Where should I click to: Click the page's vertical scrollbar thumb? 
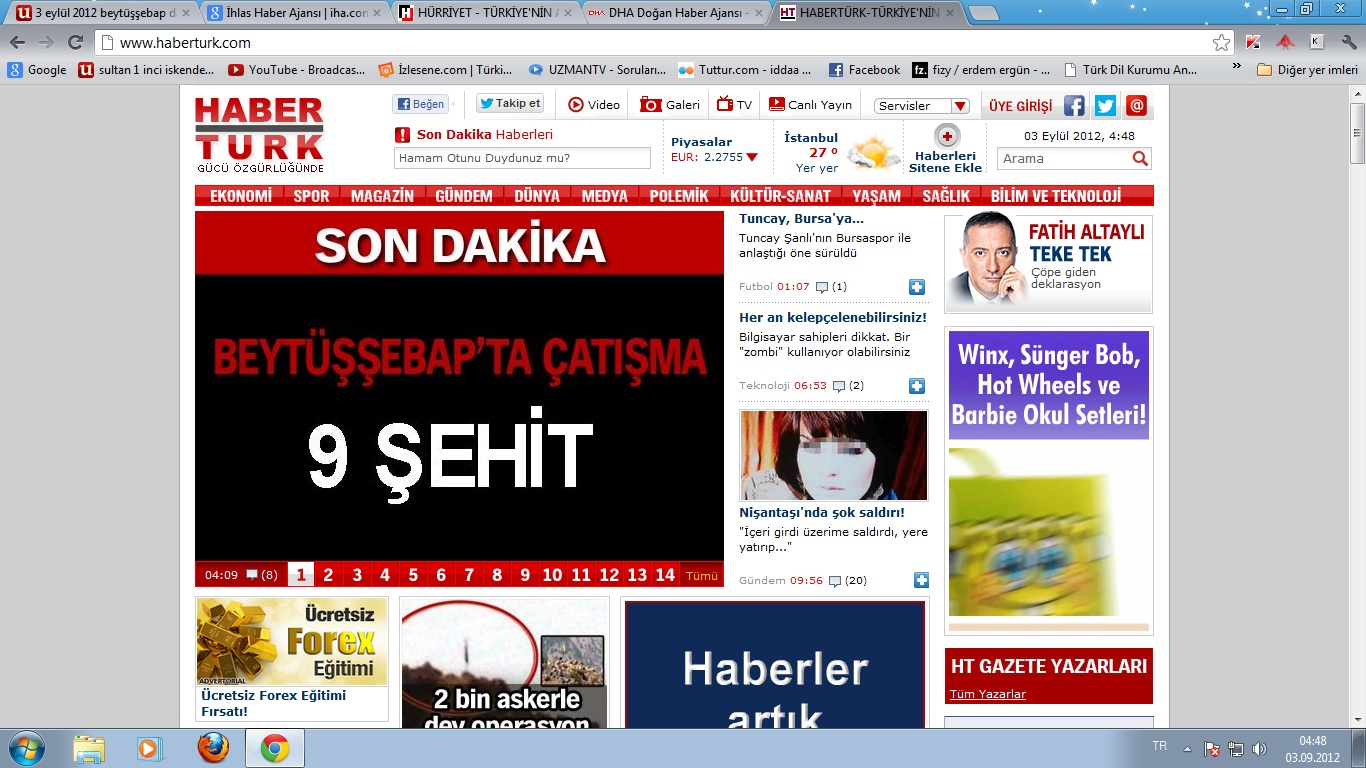tap(1357, 133)
